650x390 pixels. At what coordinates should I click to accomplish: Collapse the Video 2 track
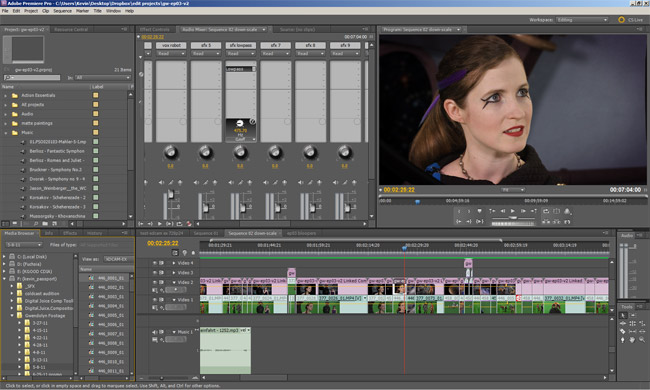(x=174, y=282)
